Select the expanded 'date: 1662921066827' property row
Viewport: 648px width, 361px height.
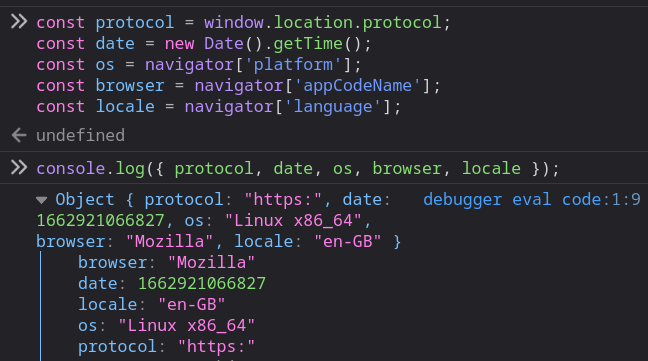(172, 284)
